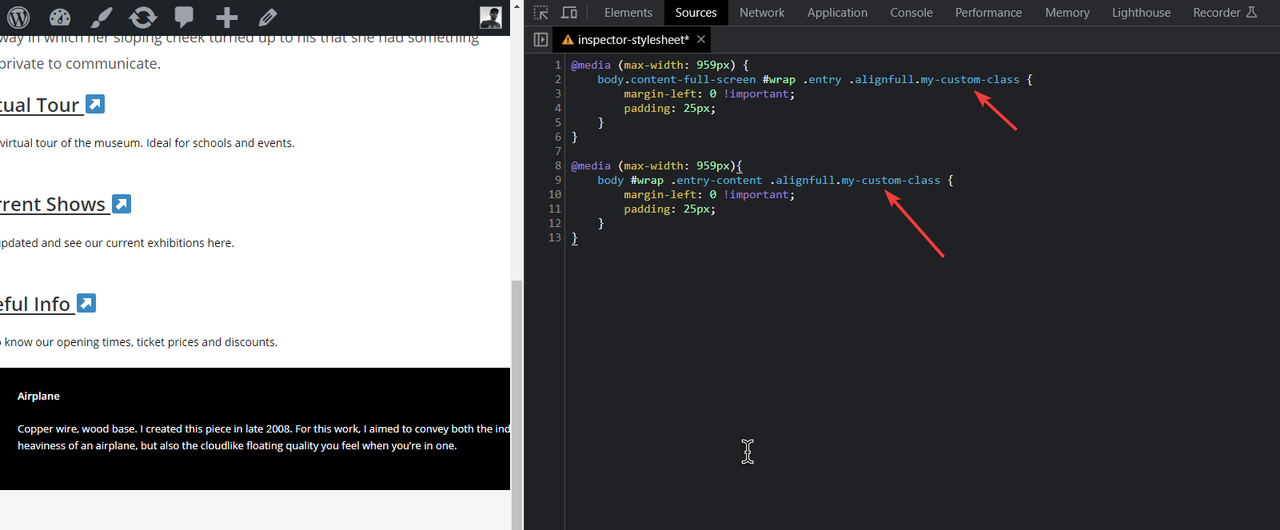Image resolution: width=1280 pixels, height=530 pixels.
Task: Open the Useful Info heading link
Action: (x=36, y=304)
